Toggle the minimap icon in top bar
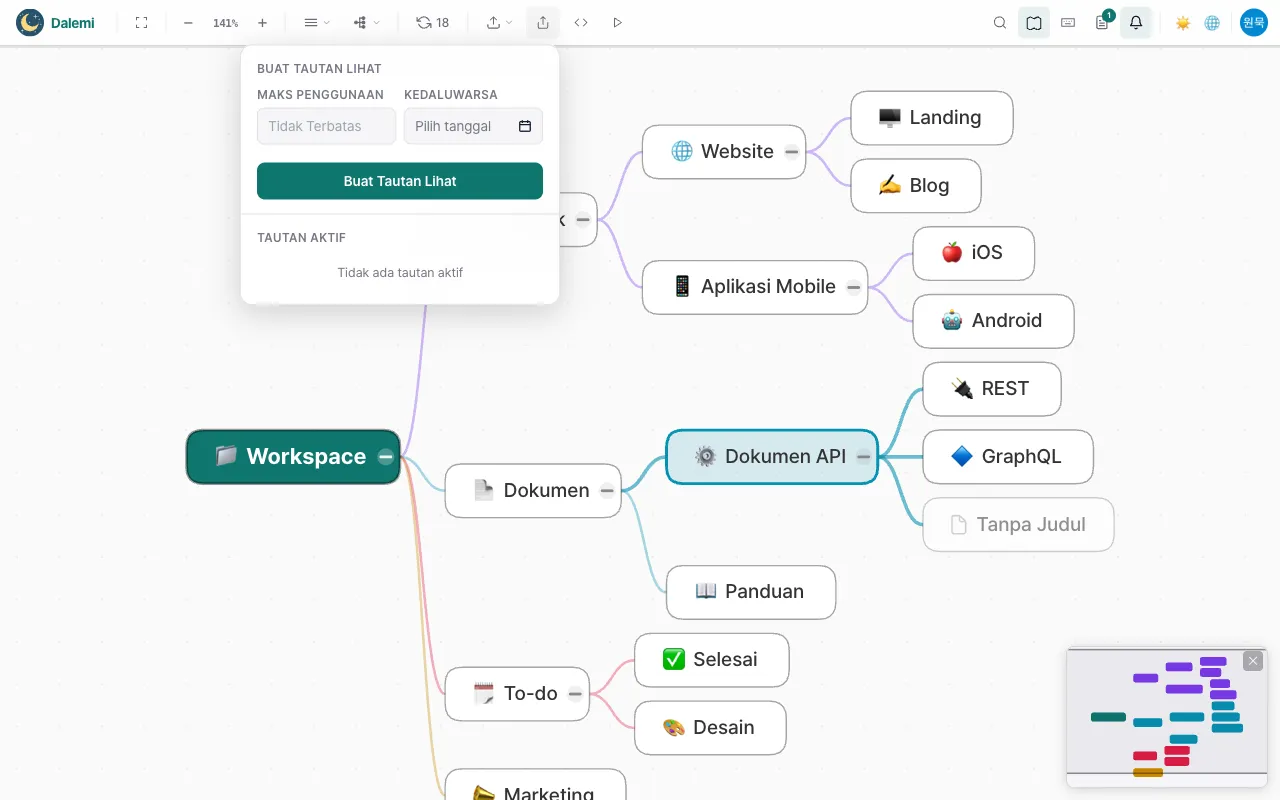 (1034, 22)
